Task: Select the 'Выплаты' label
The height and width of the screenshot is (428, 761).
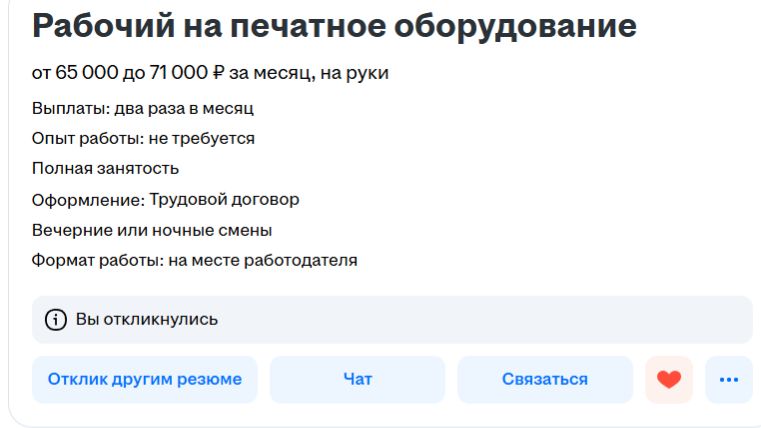Action: 70,108
